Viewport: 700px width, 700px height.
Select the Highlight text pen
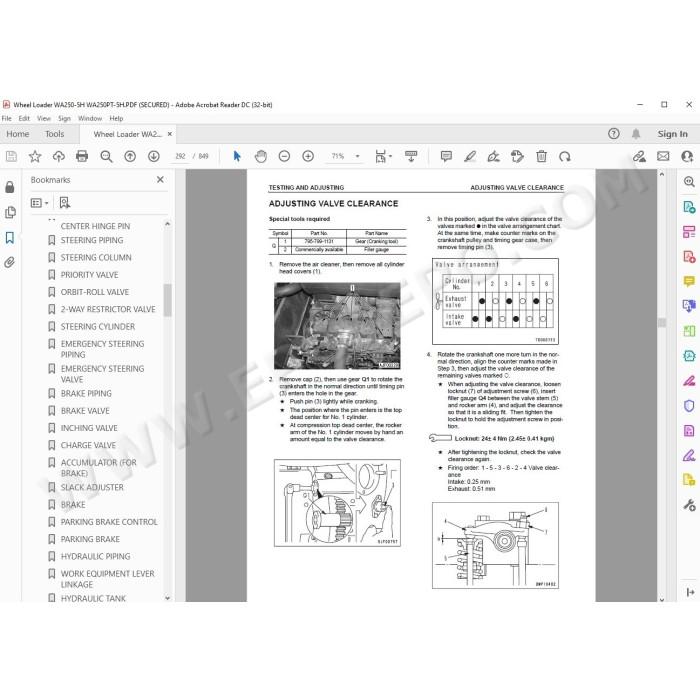[x=470, y=156]
